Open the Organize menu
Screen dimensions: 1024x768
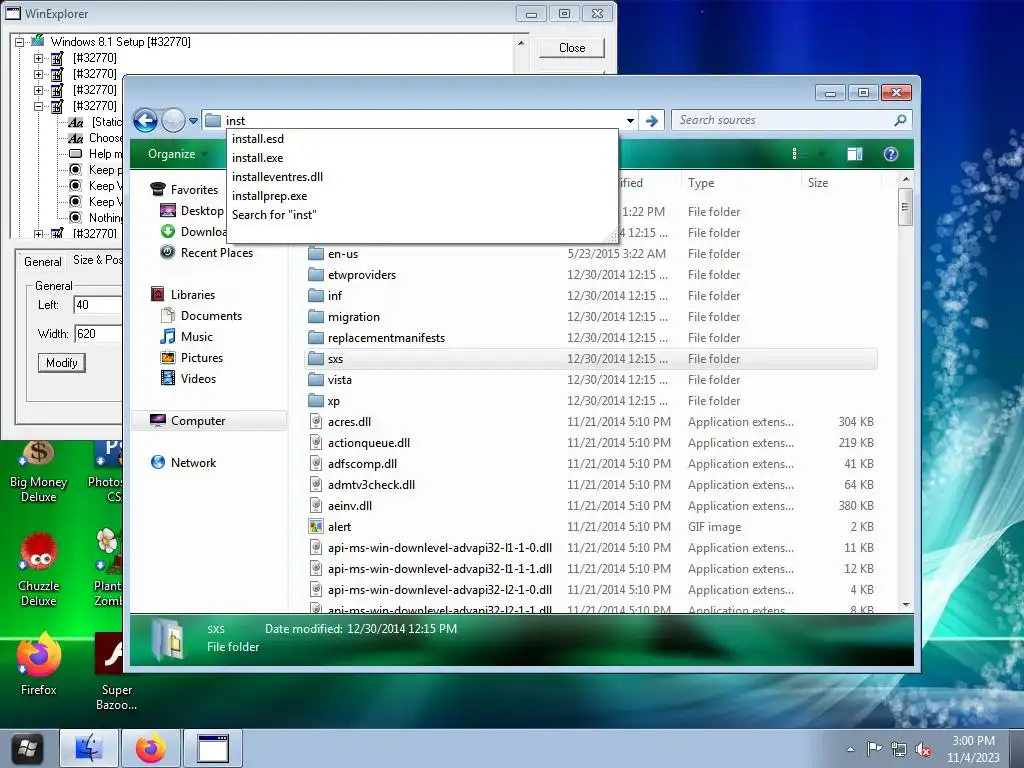click(x=177, y=154)
